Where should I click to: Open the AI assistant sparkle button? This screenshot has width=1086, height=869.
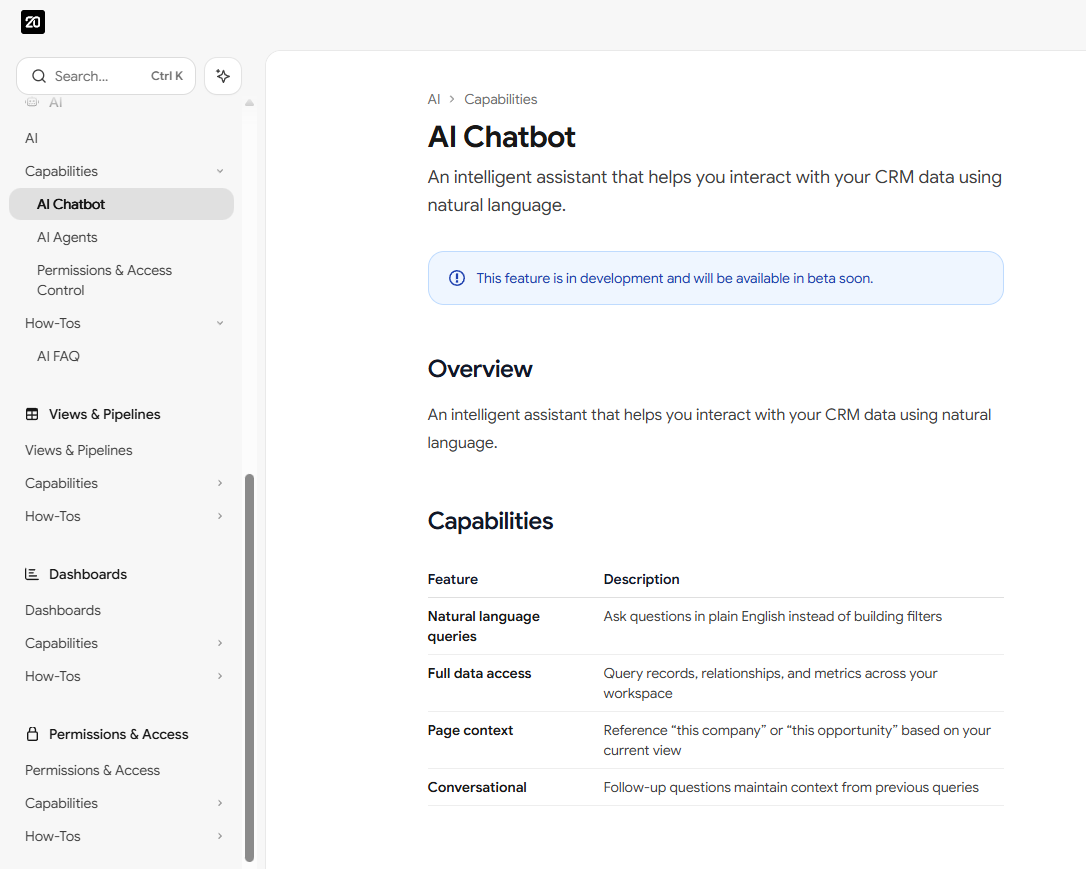tap(223, 76)
